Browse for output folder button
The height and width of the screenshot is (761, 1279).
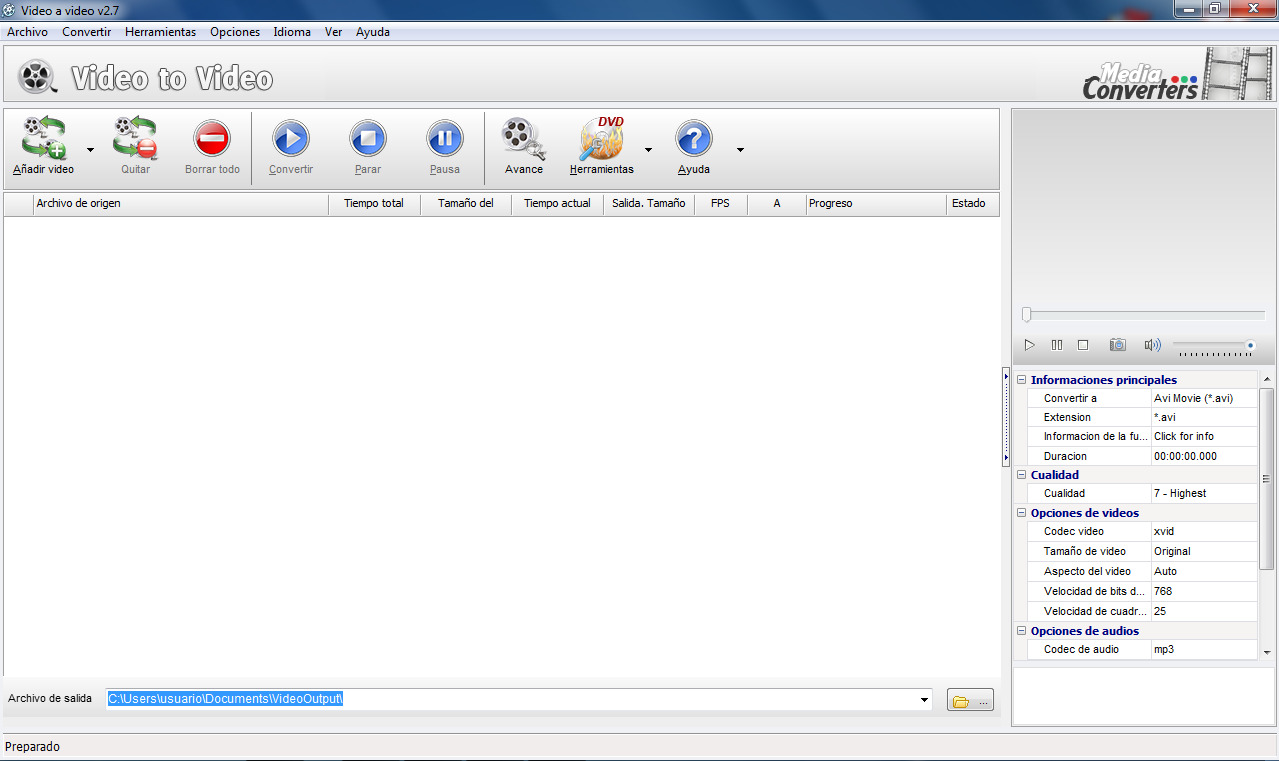(970, 700)
